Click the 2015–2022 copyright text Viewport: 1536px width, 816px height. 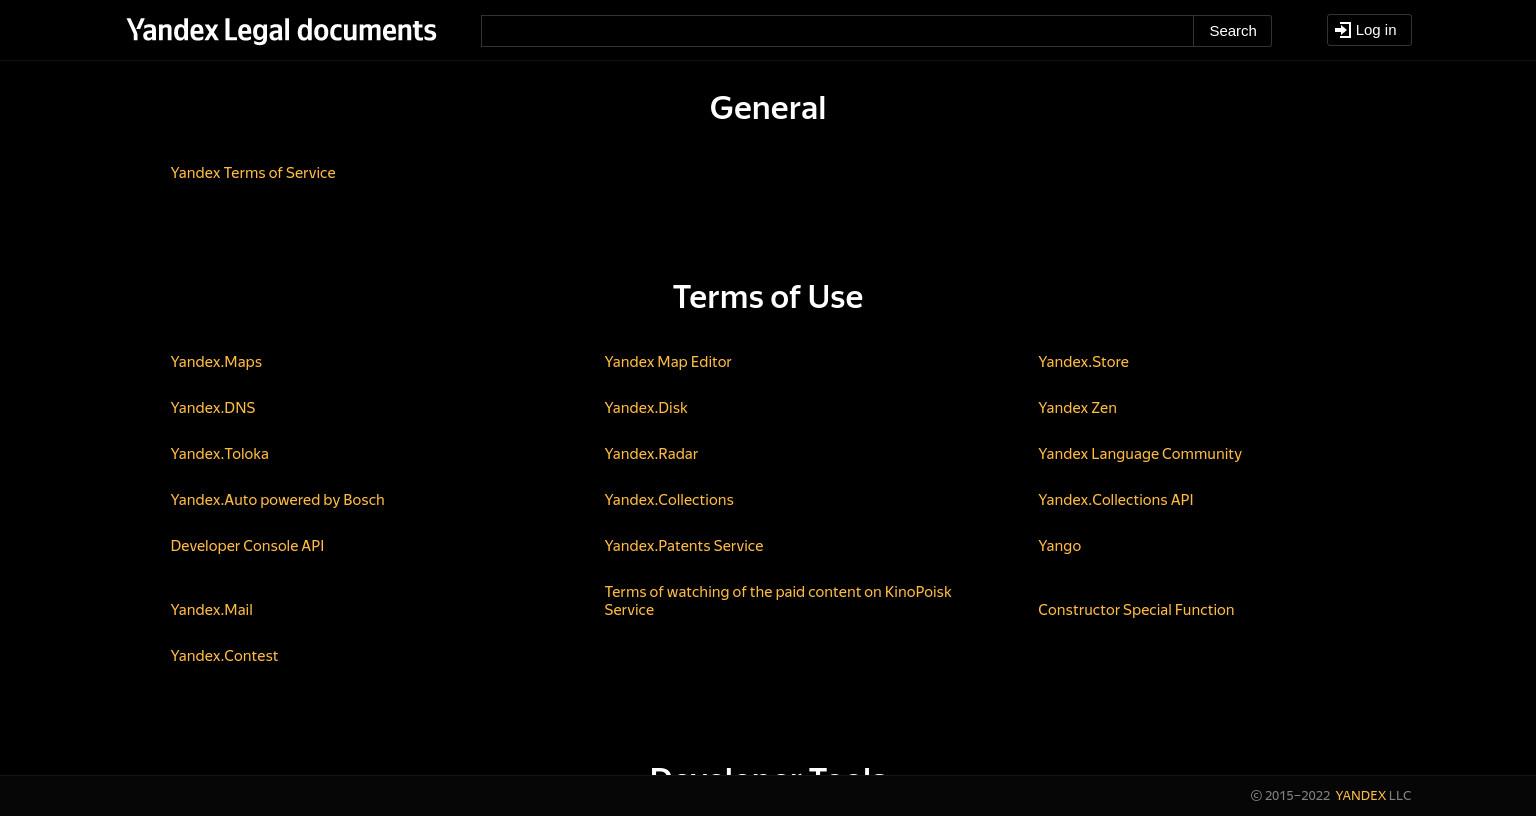click(1290, 796)
